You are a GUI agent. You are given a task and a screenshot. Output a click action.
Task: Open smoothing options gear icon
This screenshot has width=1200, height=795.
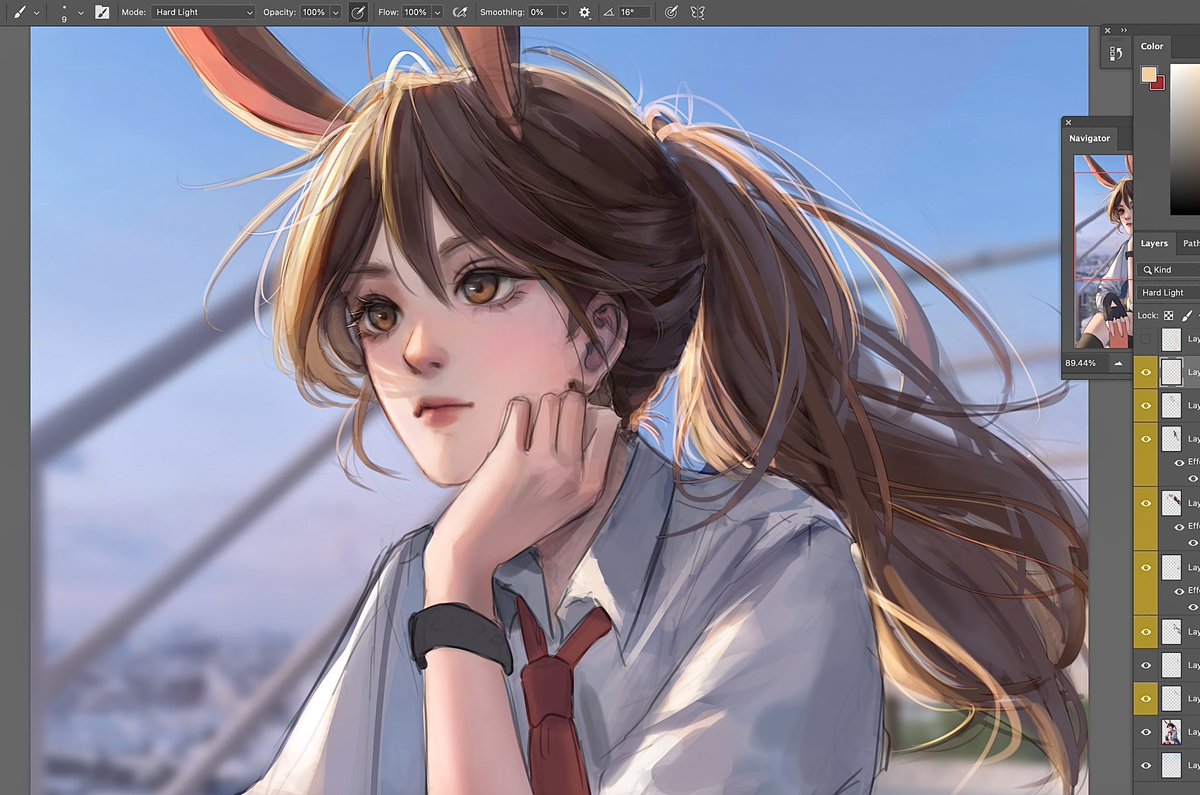tap(585, 12)
